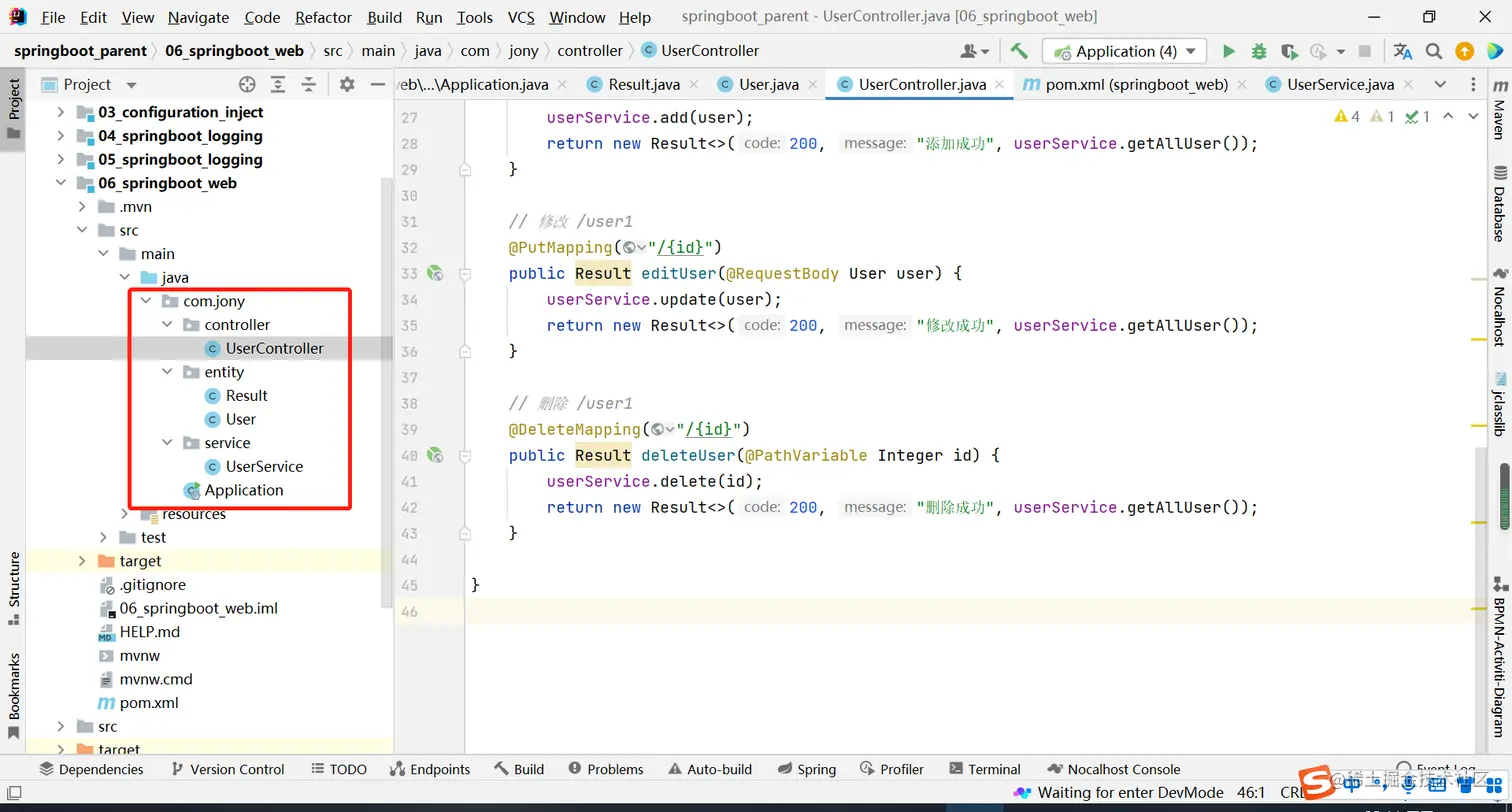
Task: Open the Terminal tool window button
Action: pos(983,769)
